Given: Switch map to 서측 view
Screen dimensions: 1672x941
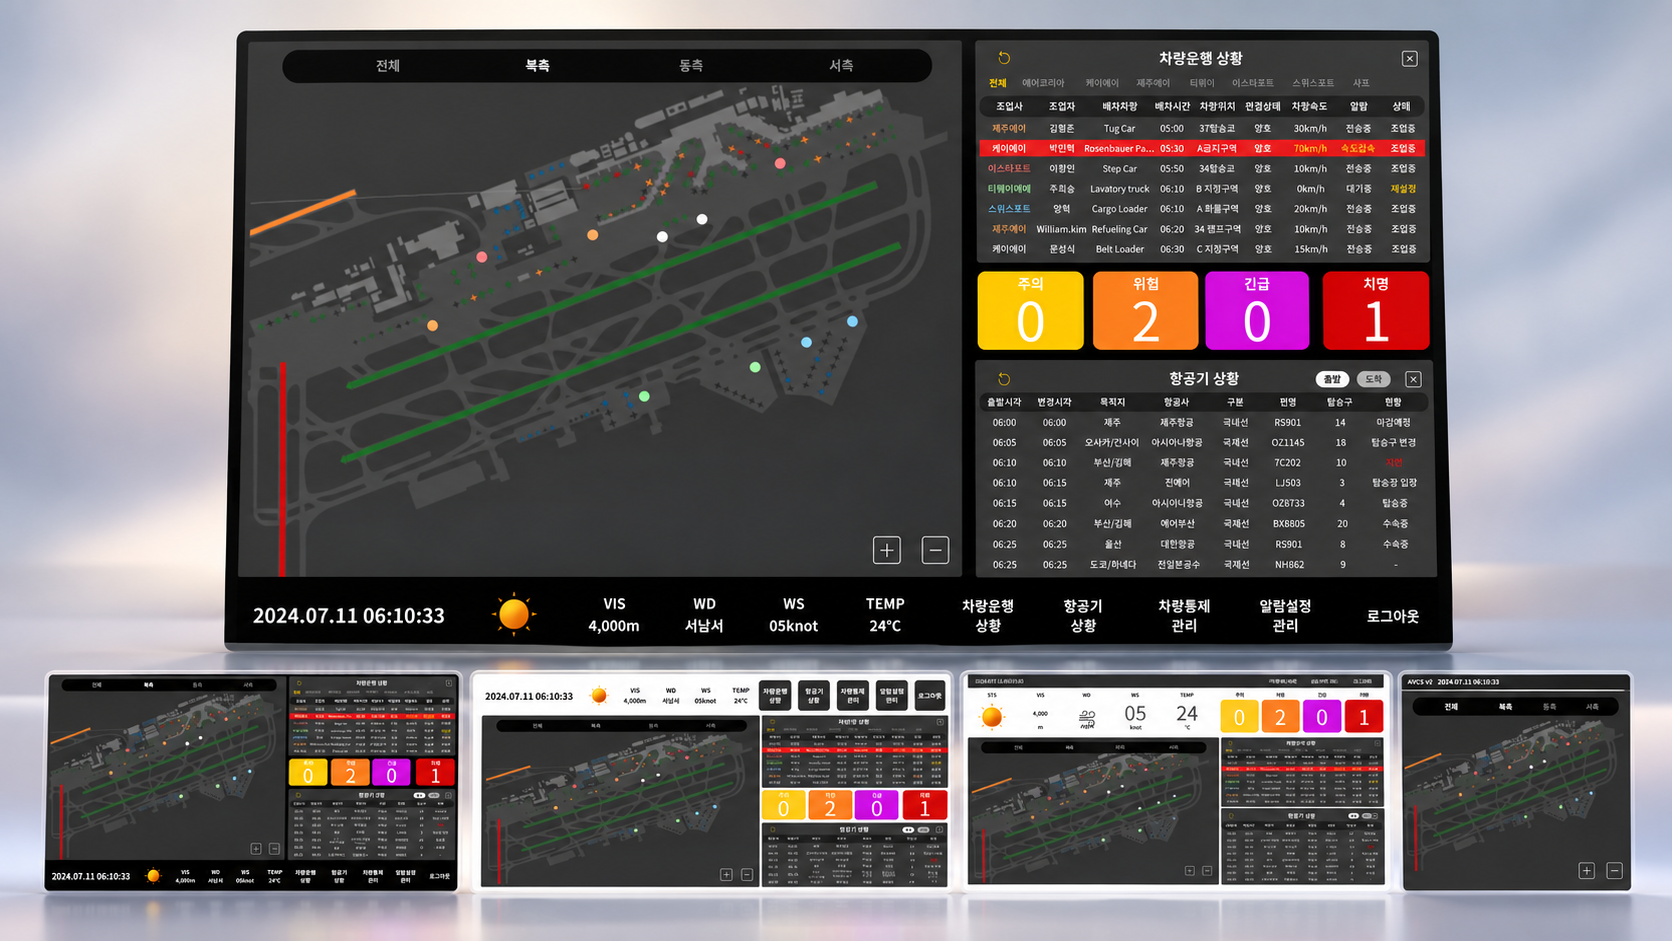Looking at the screenshot, I should coord(841,66).
